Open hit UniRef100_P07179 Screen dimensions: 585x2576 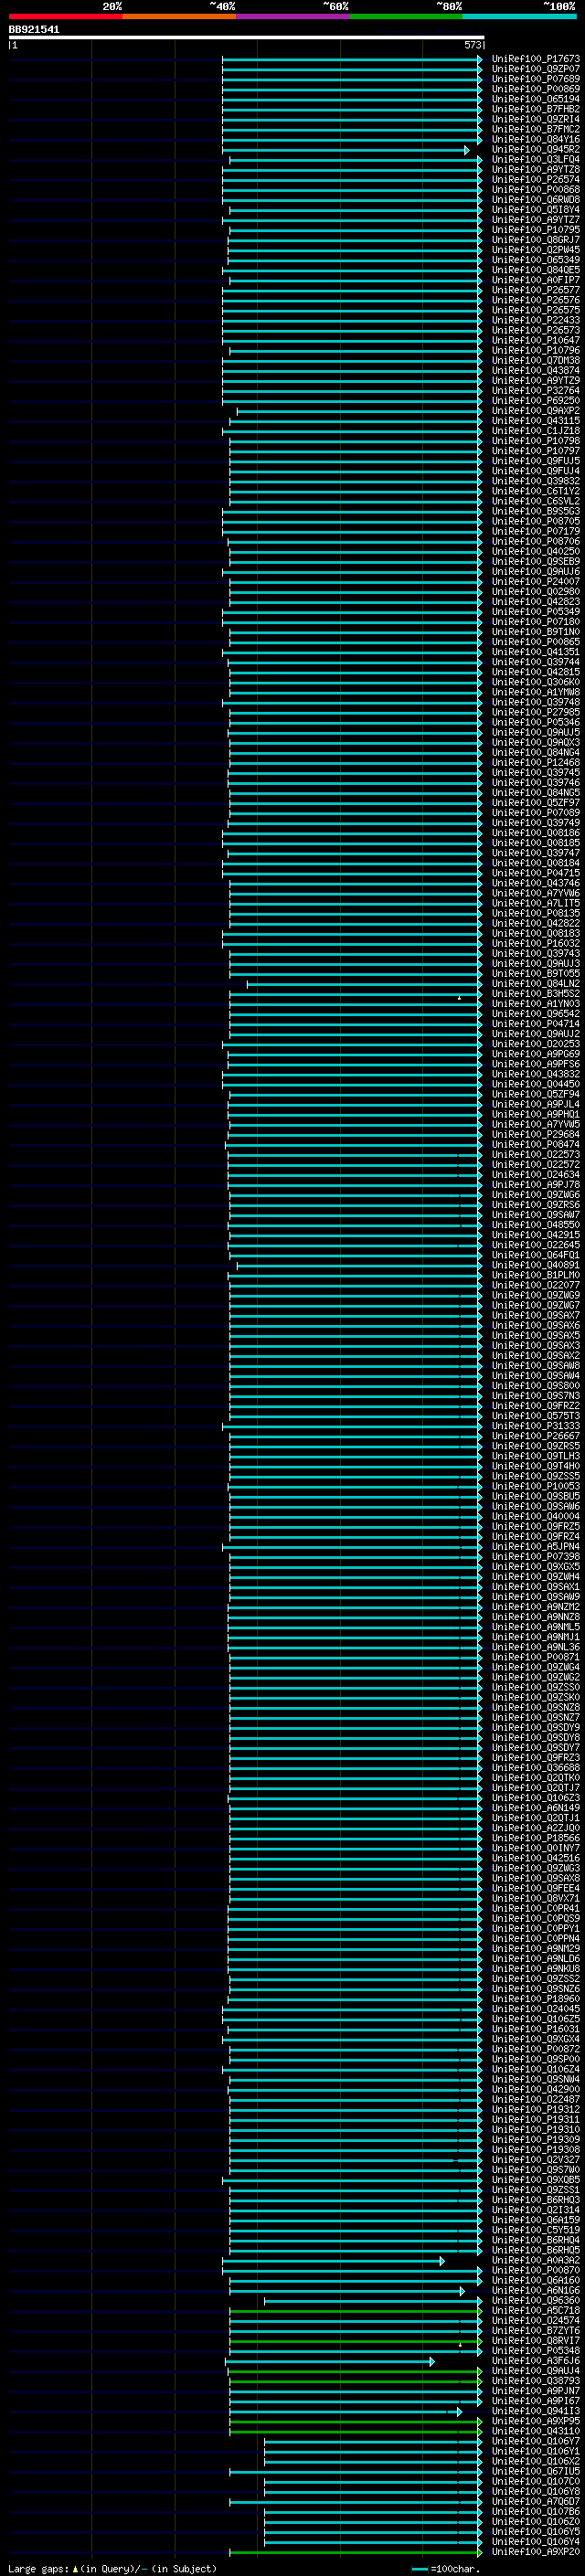coord(536,531)
